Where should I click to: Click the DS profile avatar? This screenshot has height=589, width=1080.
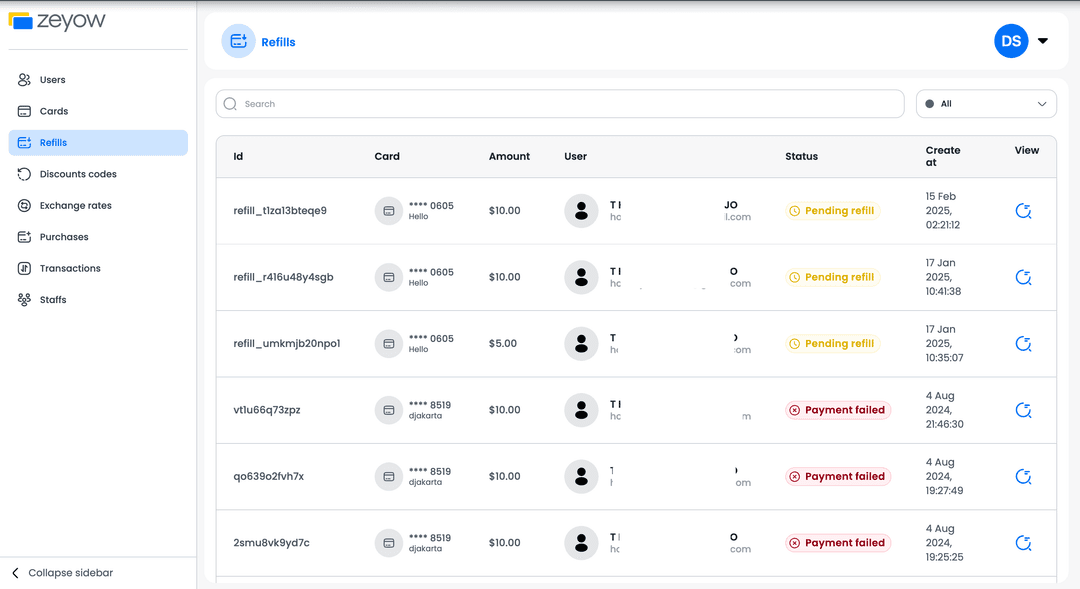tap(1010, 41)
